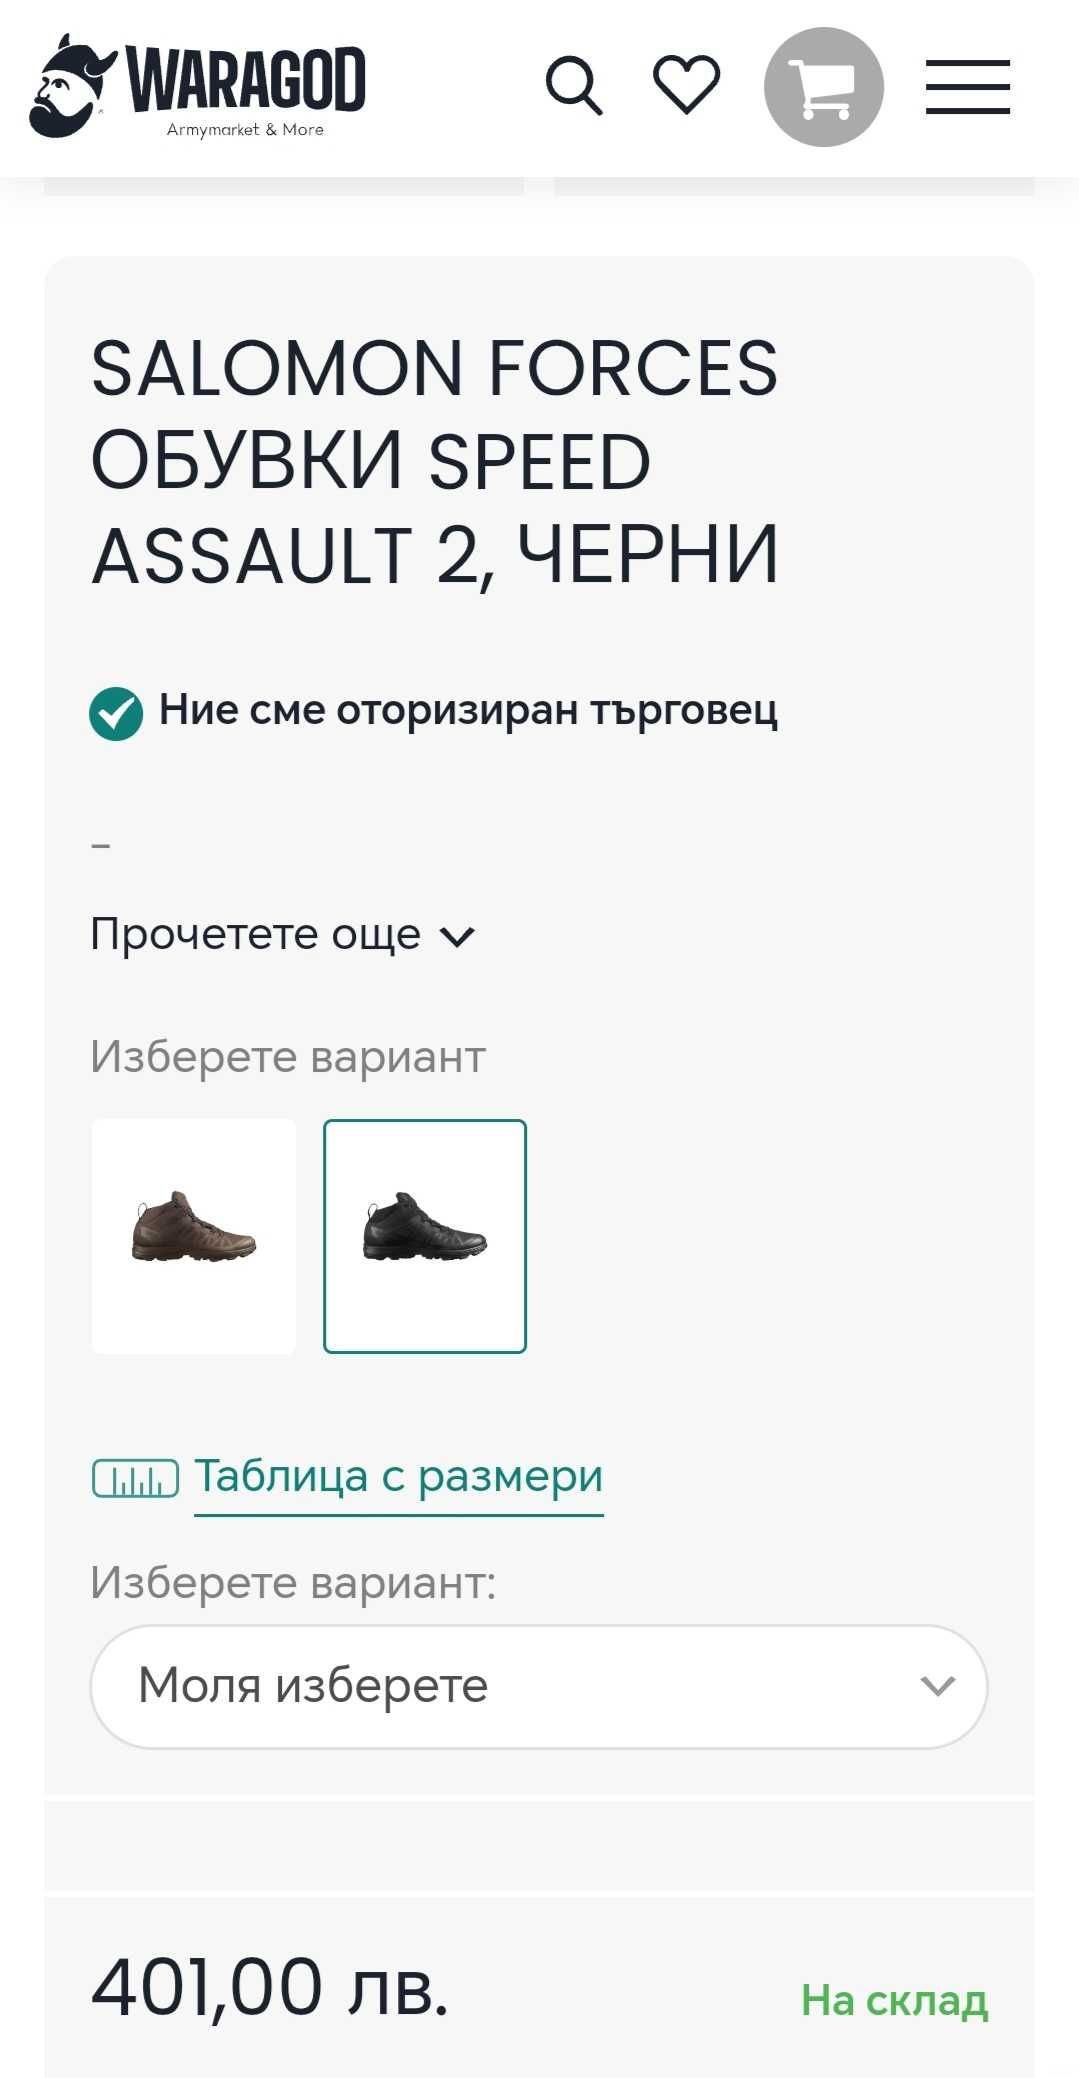Screen dimensions: 1079x2078
Task: Click the authorized dealer checkmark icon
Action: click(116, 714)
